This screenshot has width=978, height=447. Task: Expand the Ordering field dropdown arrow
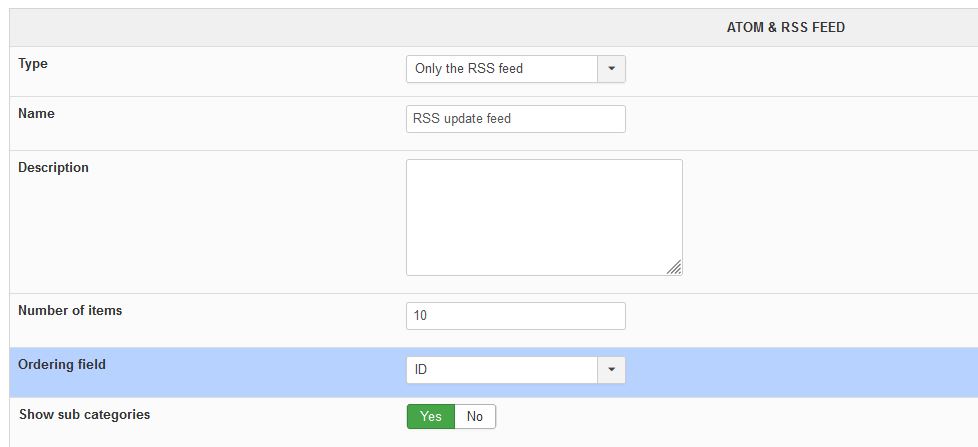[x=611, y=370]
